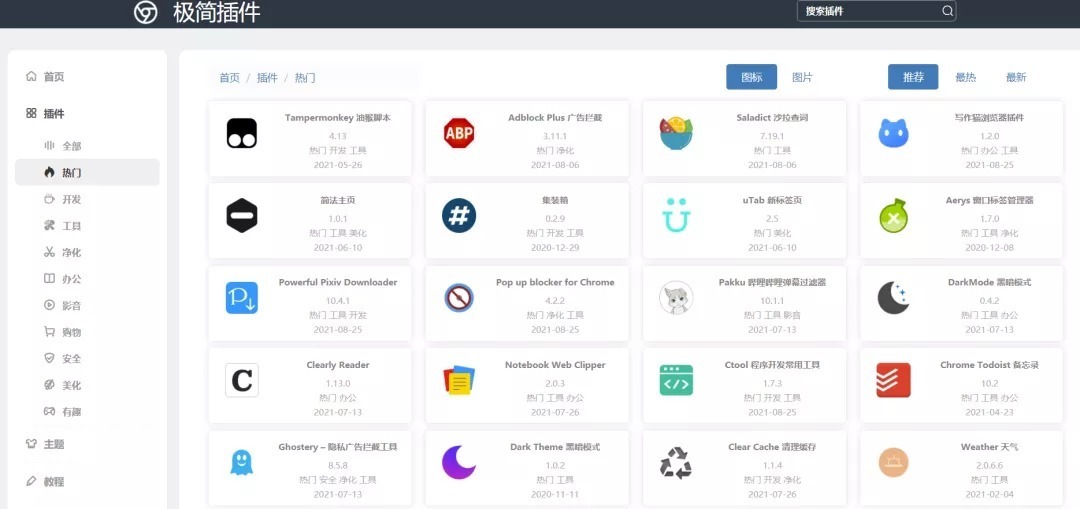Image resolution: width=1080 pixels, height=509 pixels.
Task: Open the 主题 sidebar menu
Action: click(54, 444)
